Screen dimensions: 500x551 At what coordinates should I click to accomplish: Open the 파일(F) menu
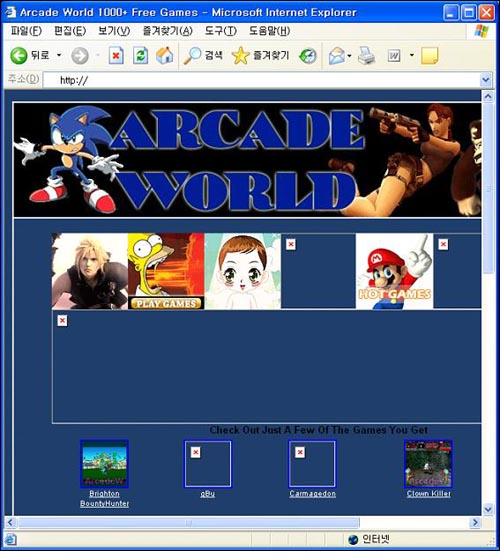pyautogui.click(x=26, y=31)
